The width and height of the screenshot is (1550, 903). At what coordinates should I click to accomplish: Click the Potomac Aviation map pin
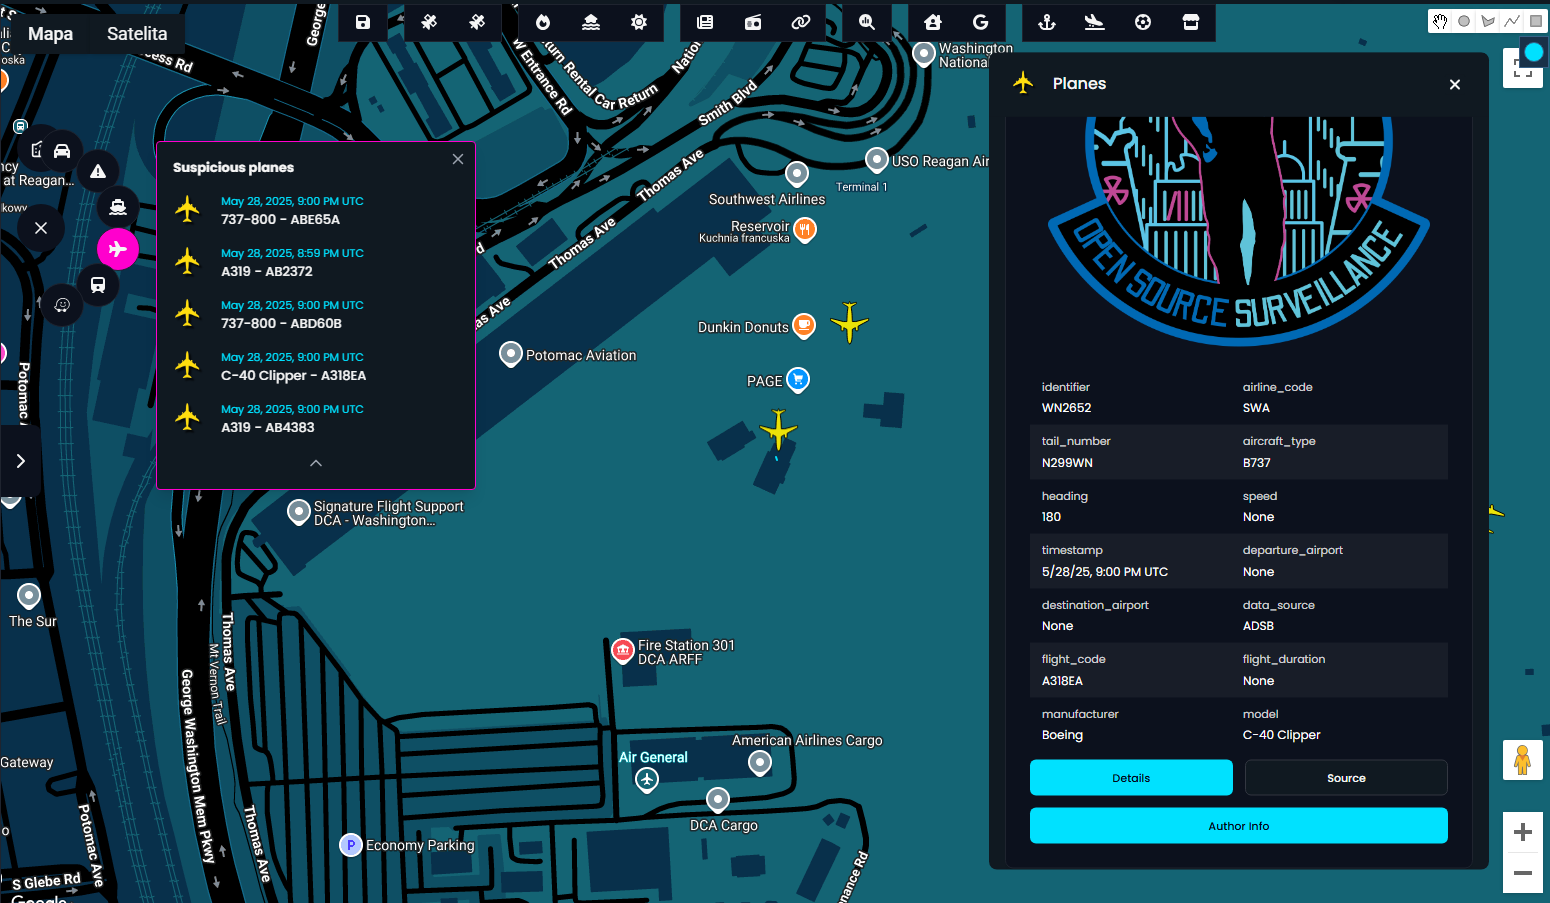point(511,354)
